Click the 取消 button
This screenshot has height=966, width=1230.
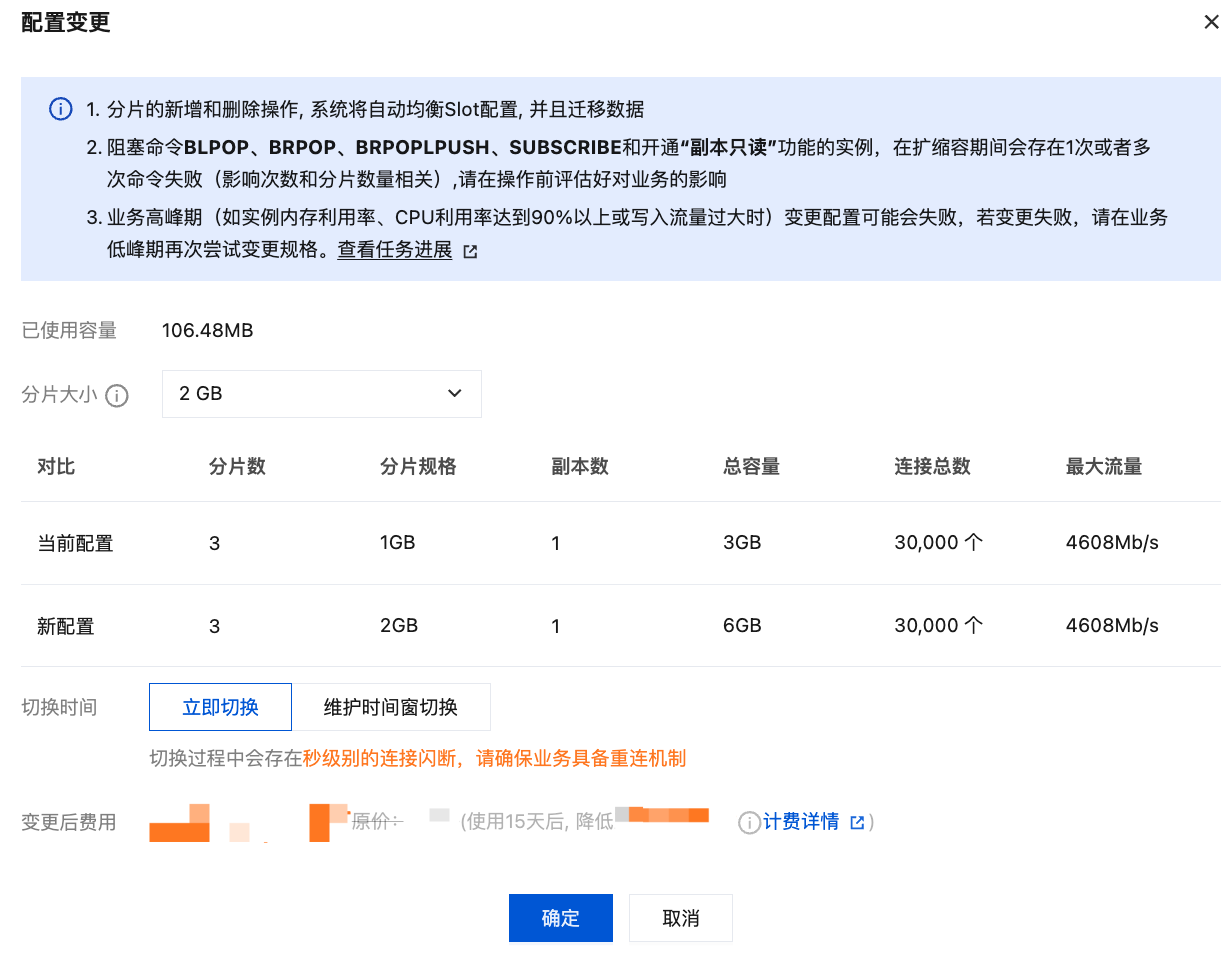(x=681, y=918)
